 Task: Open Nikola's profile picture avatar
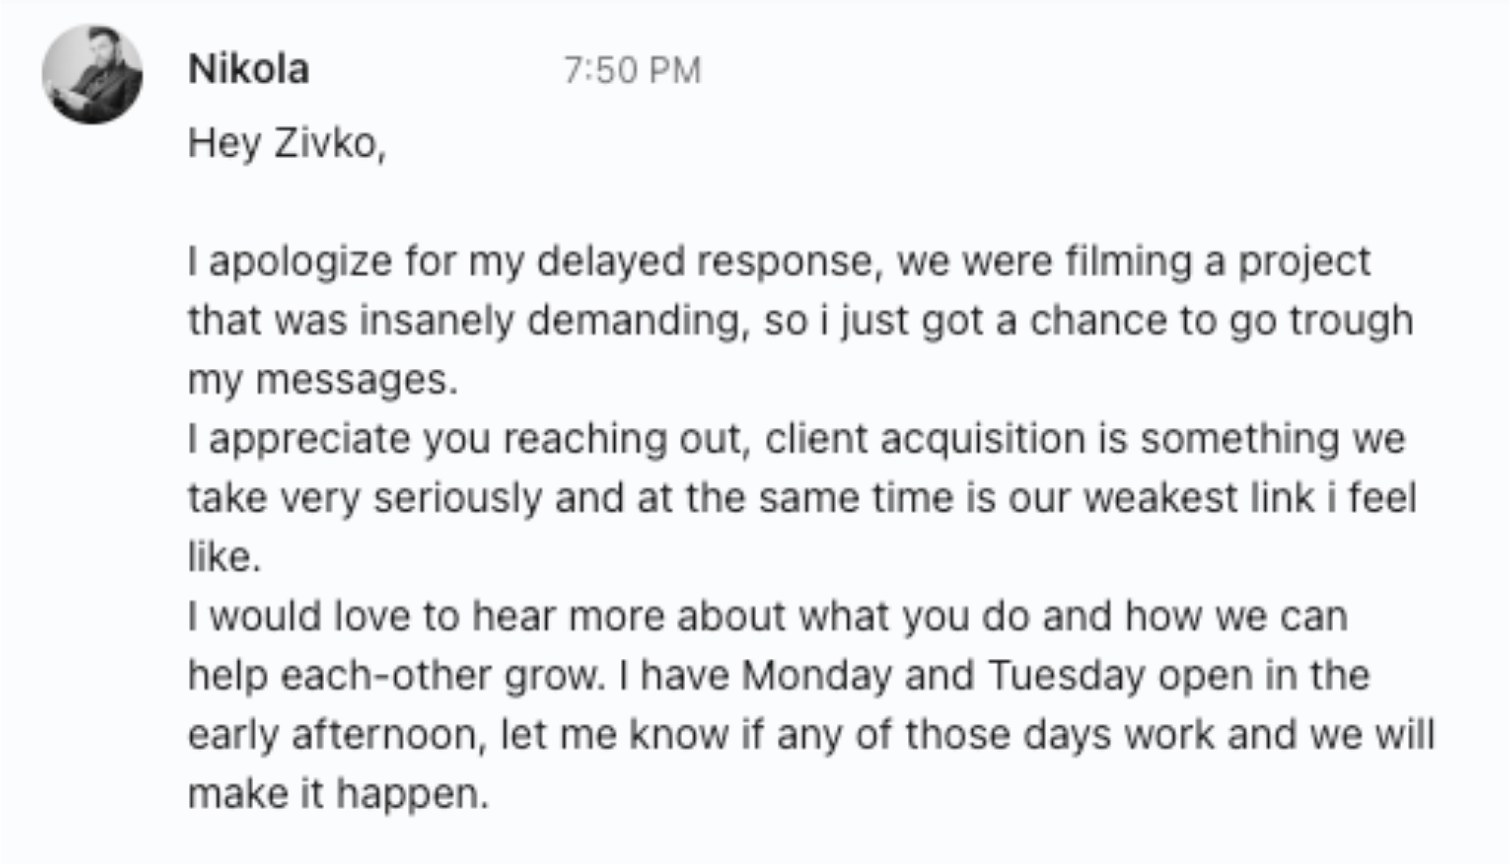(x=92, y=75)
